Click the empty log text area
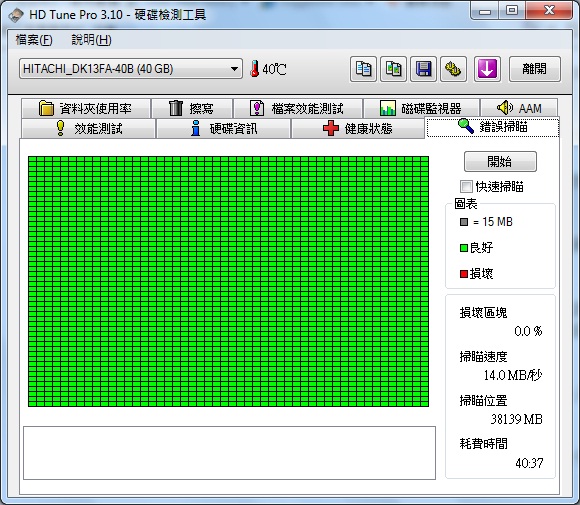The image size is (580, 505). pos(229,453)
